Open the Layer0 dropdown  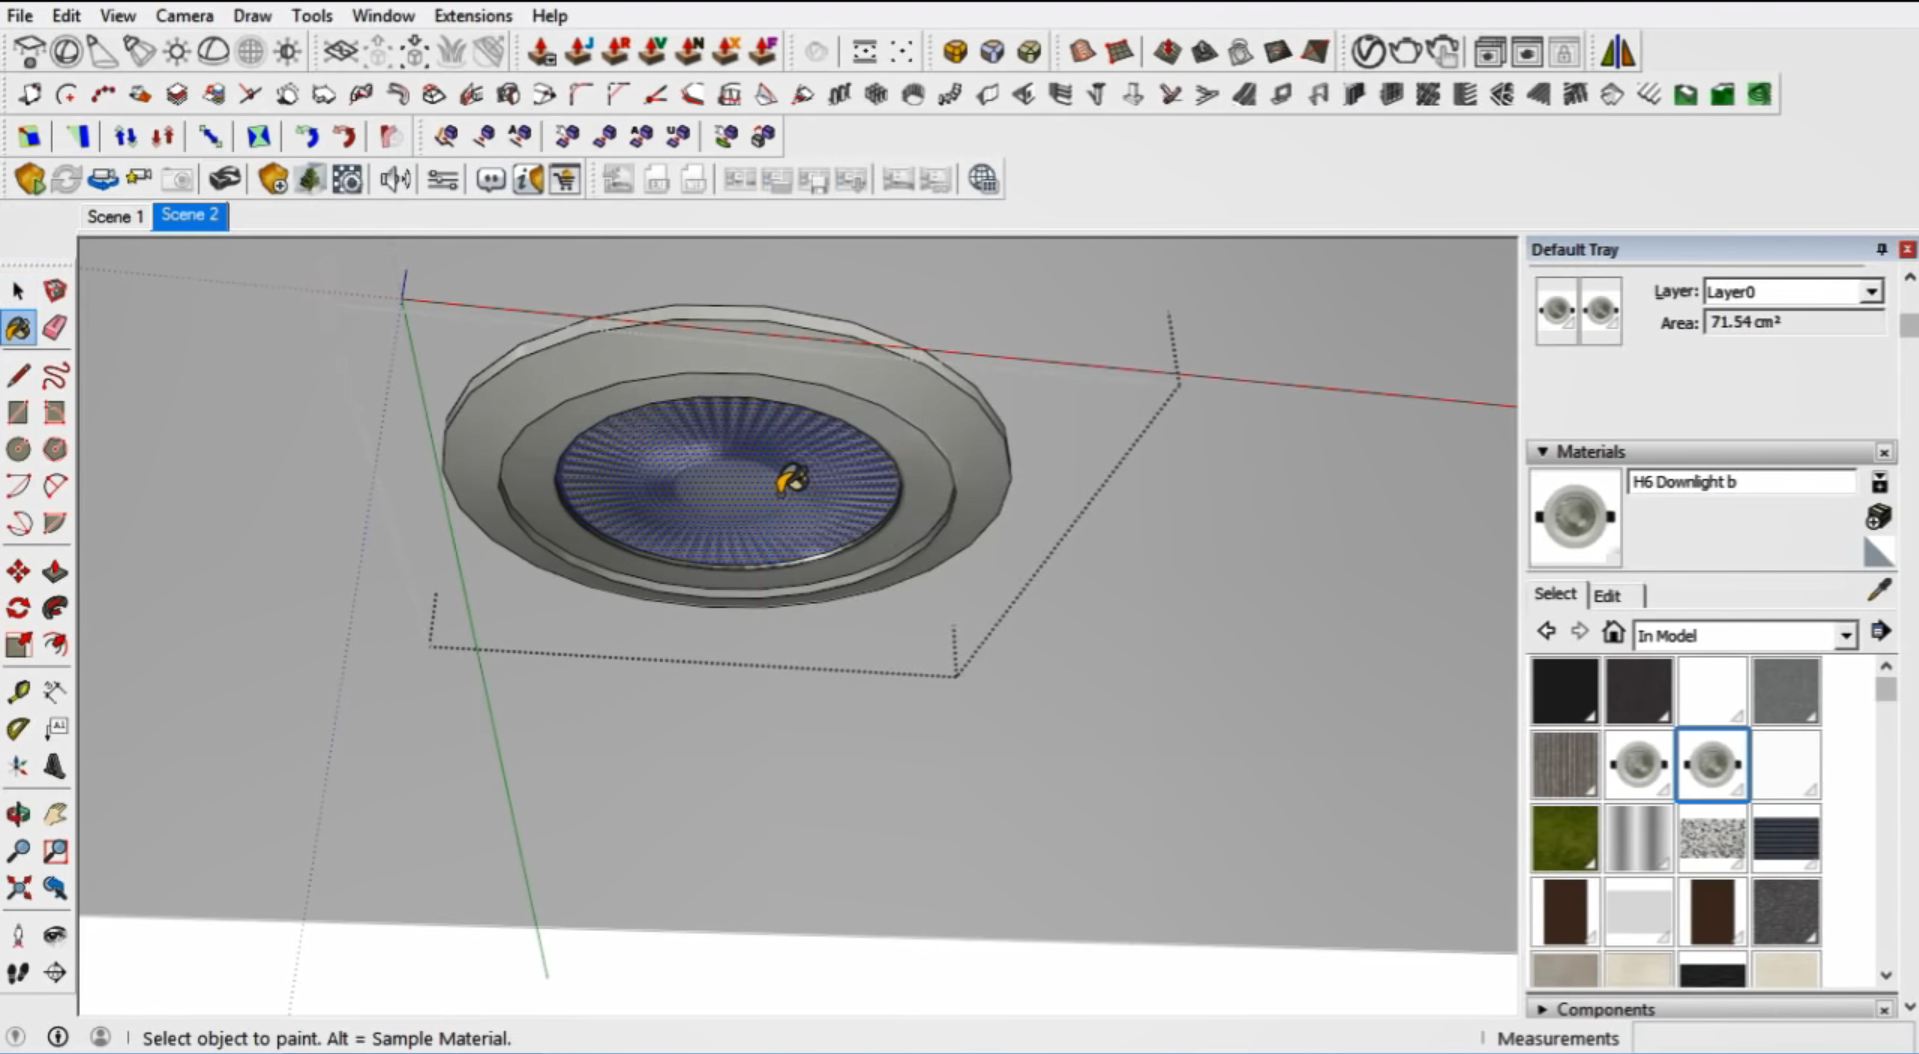tap(1871, 292)
